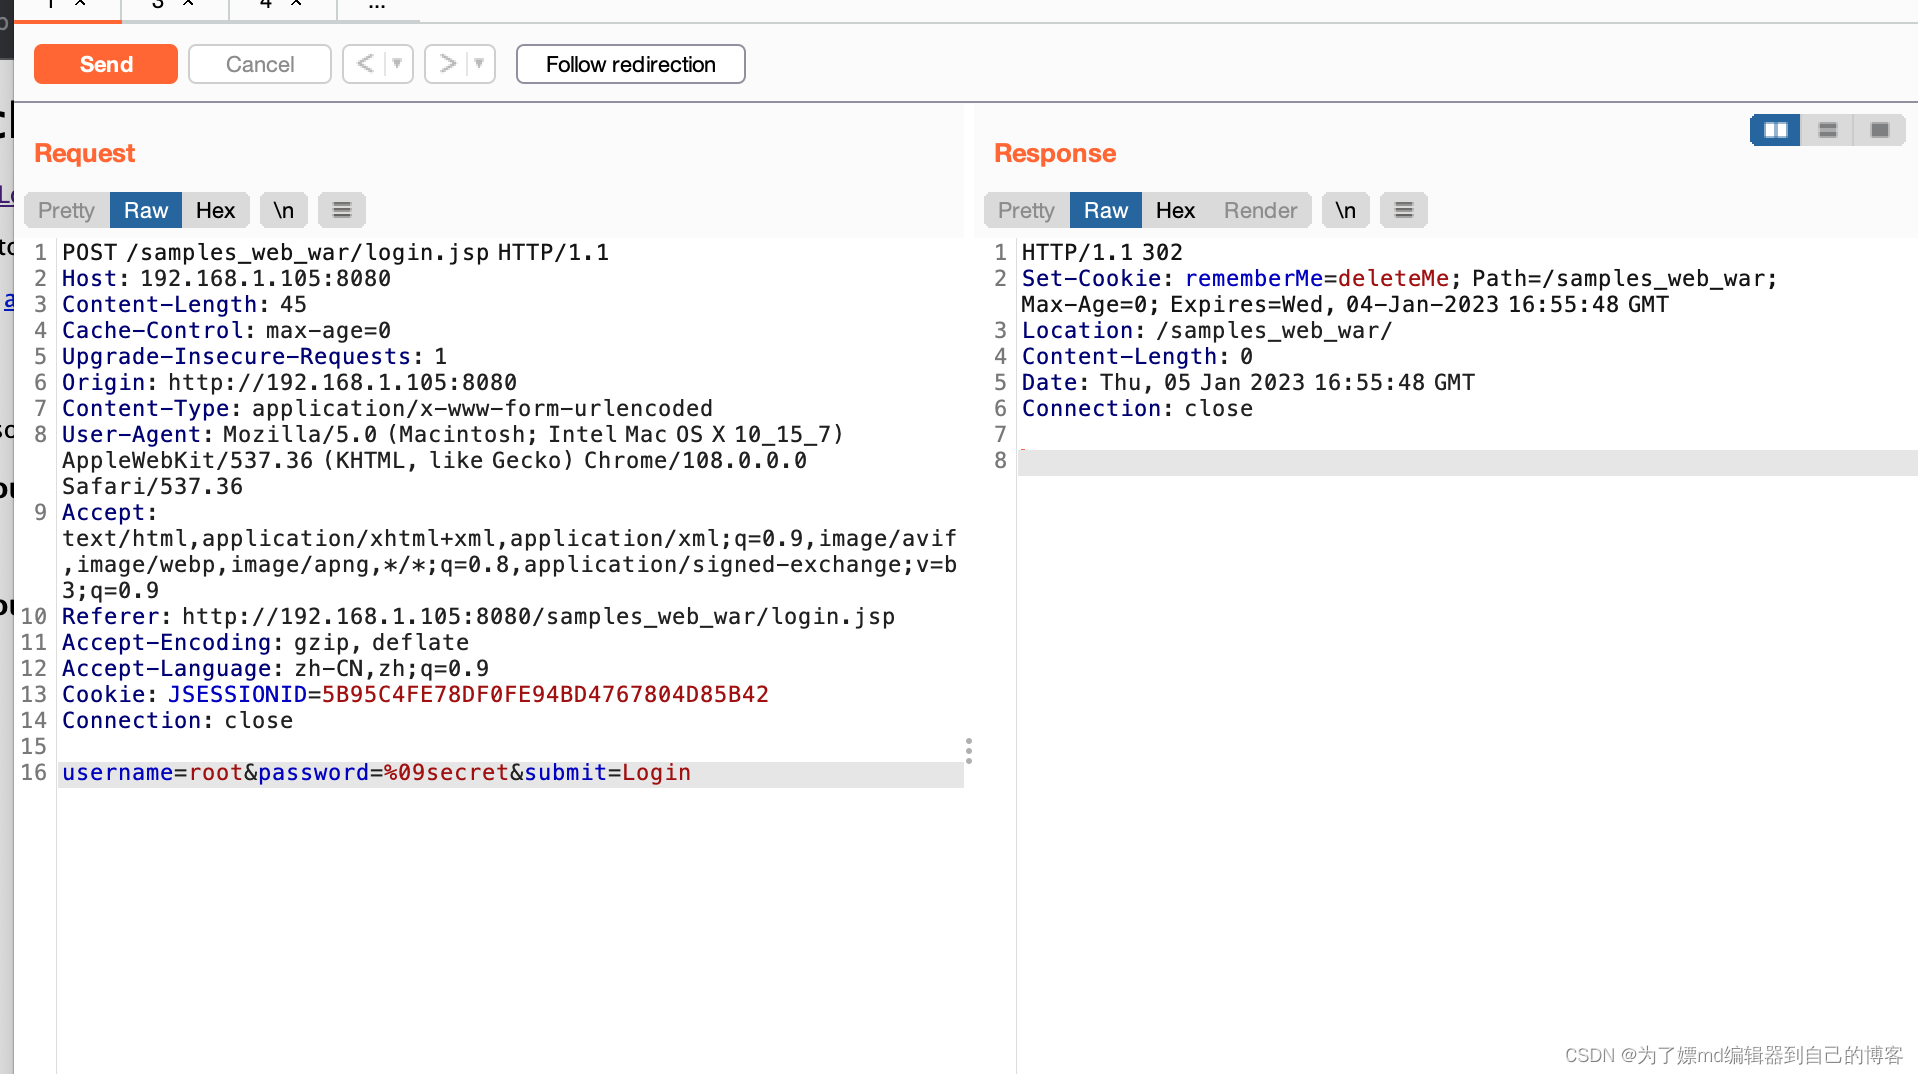1918x1074 pixels.
Task: Open Request pane options menu icon
Action: (342, 210)
